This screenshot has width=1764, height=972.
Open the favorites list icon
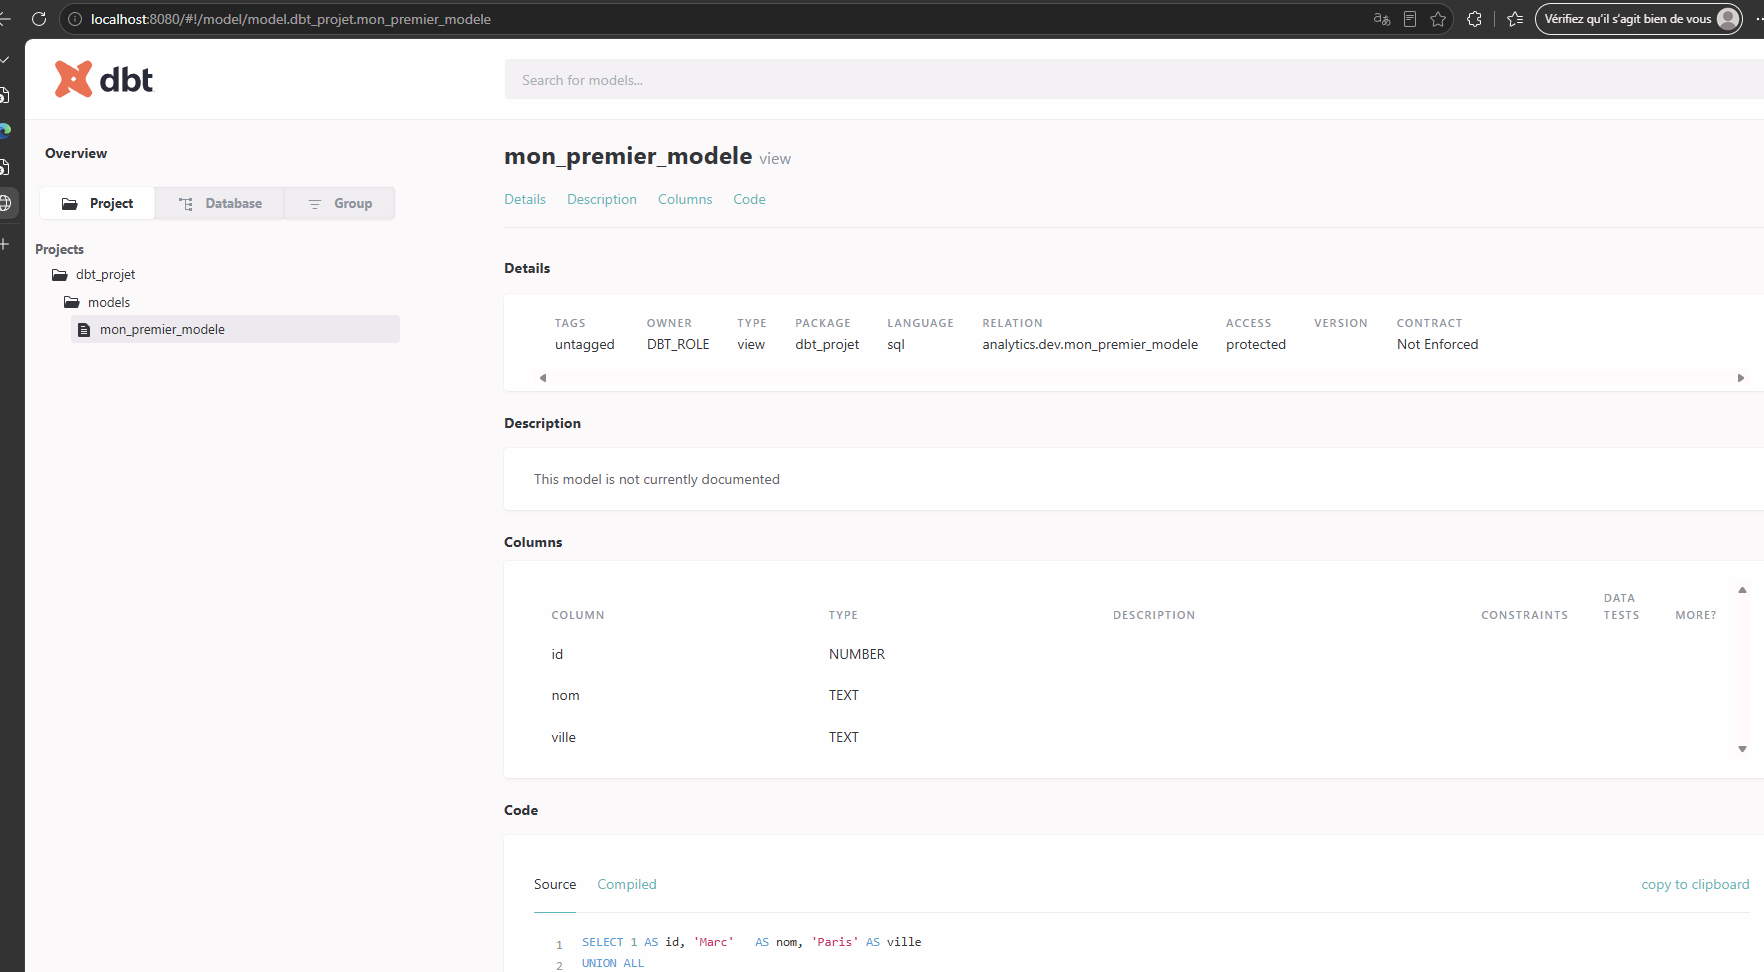[x=1515, y=19]
